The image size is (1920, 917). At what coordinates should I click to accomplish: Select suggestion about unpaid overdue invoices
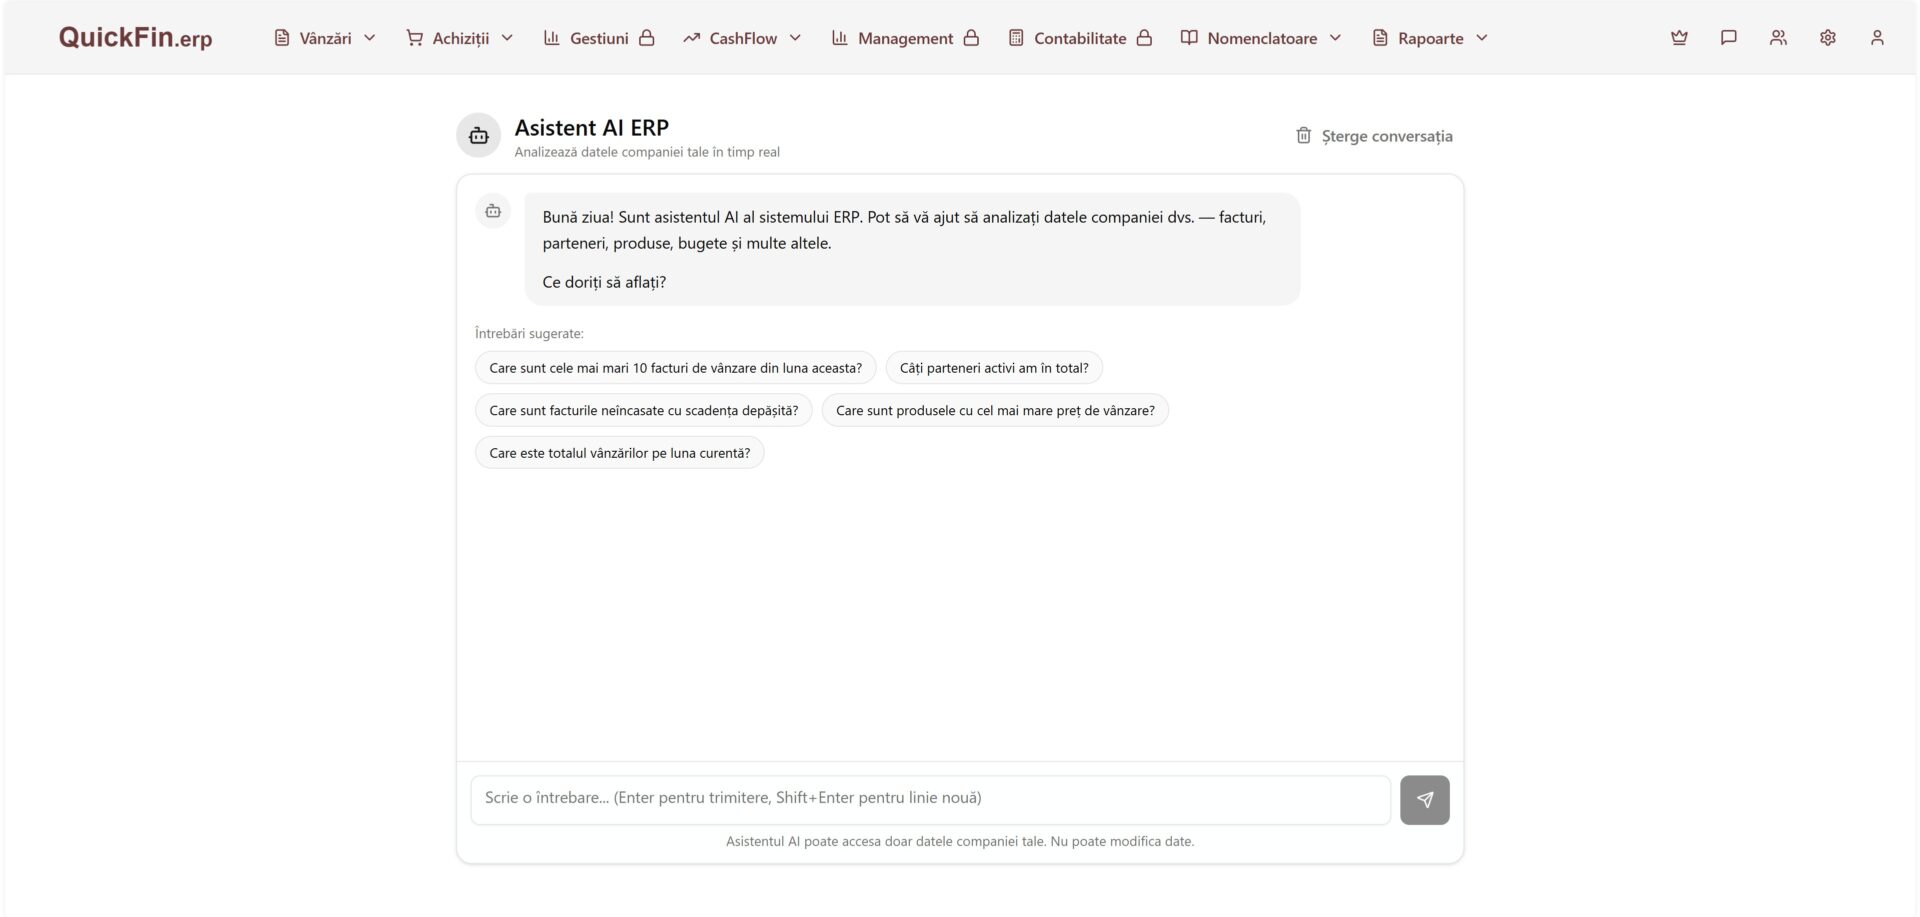(643, 410)
